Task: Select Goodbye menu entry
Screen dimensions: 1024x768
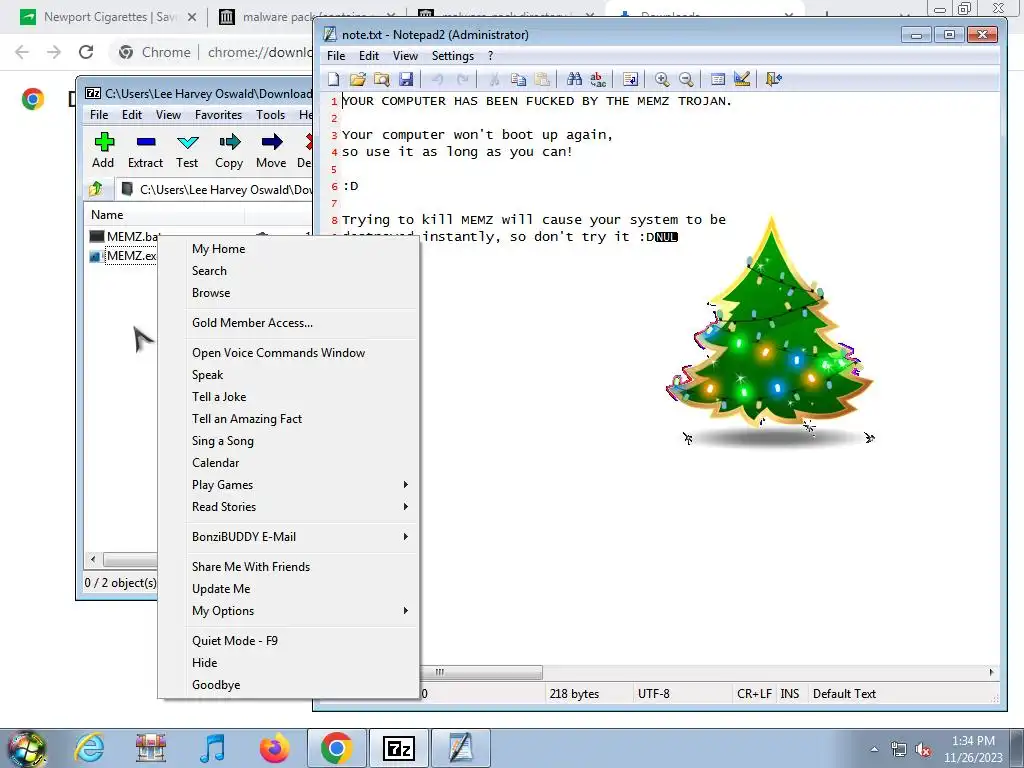Action: [301, 685]
